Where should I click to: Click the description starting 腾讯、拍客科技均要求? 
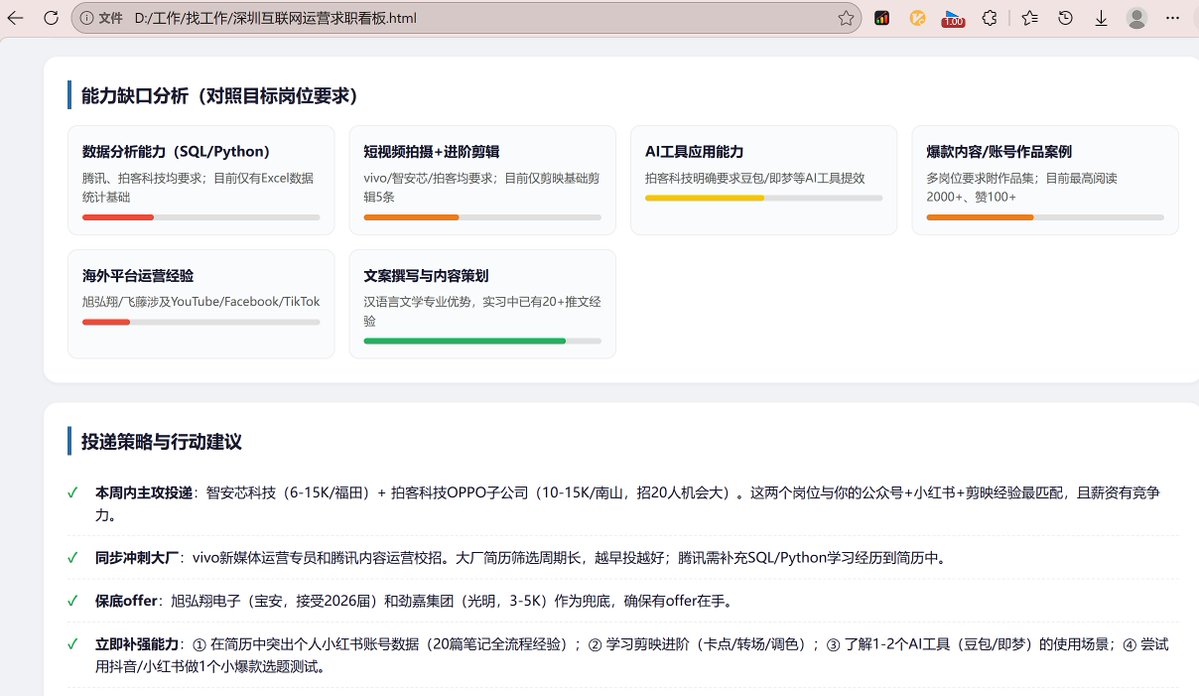[198, 187]
